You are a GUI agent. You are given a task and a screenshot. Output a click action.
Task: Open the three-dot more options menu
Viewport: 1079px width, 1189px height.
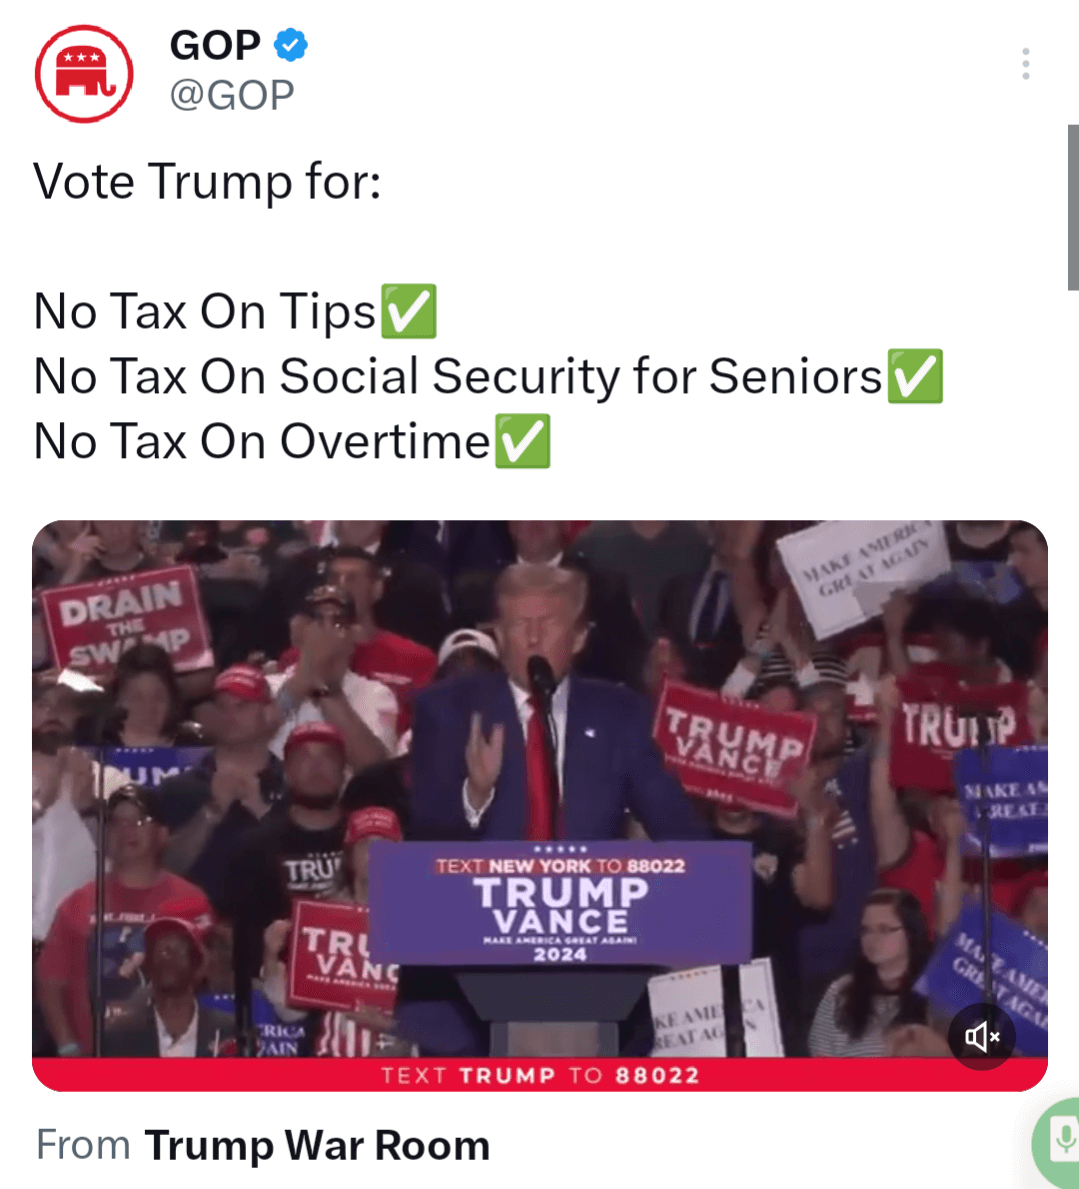click(x=1025, y=64)
